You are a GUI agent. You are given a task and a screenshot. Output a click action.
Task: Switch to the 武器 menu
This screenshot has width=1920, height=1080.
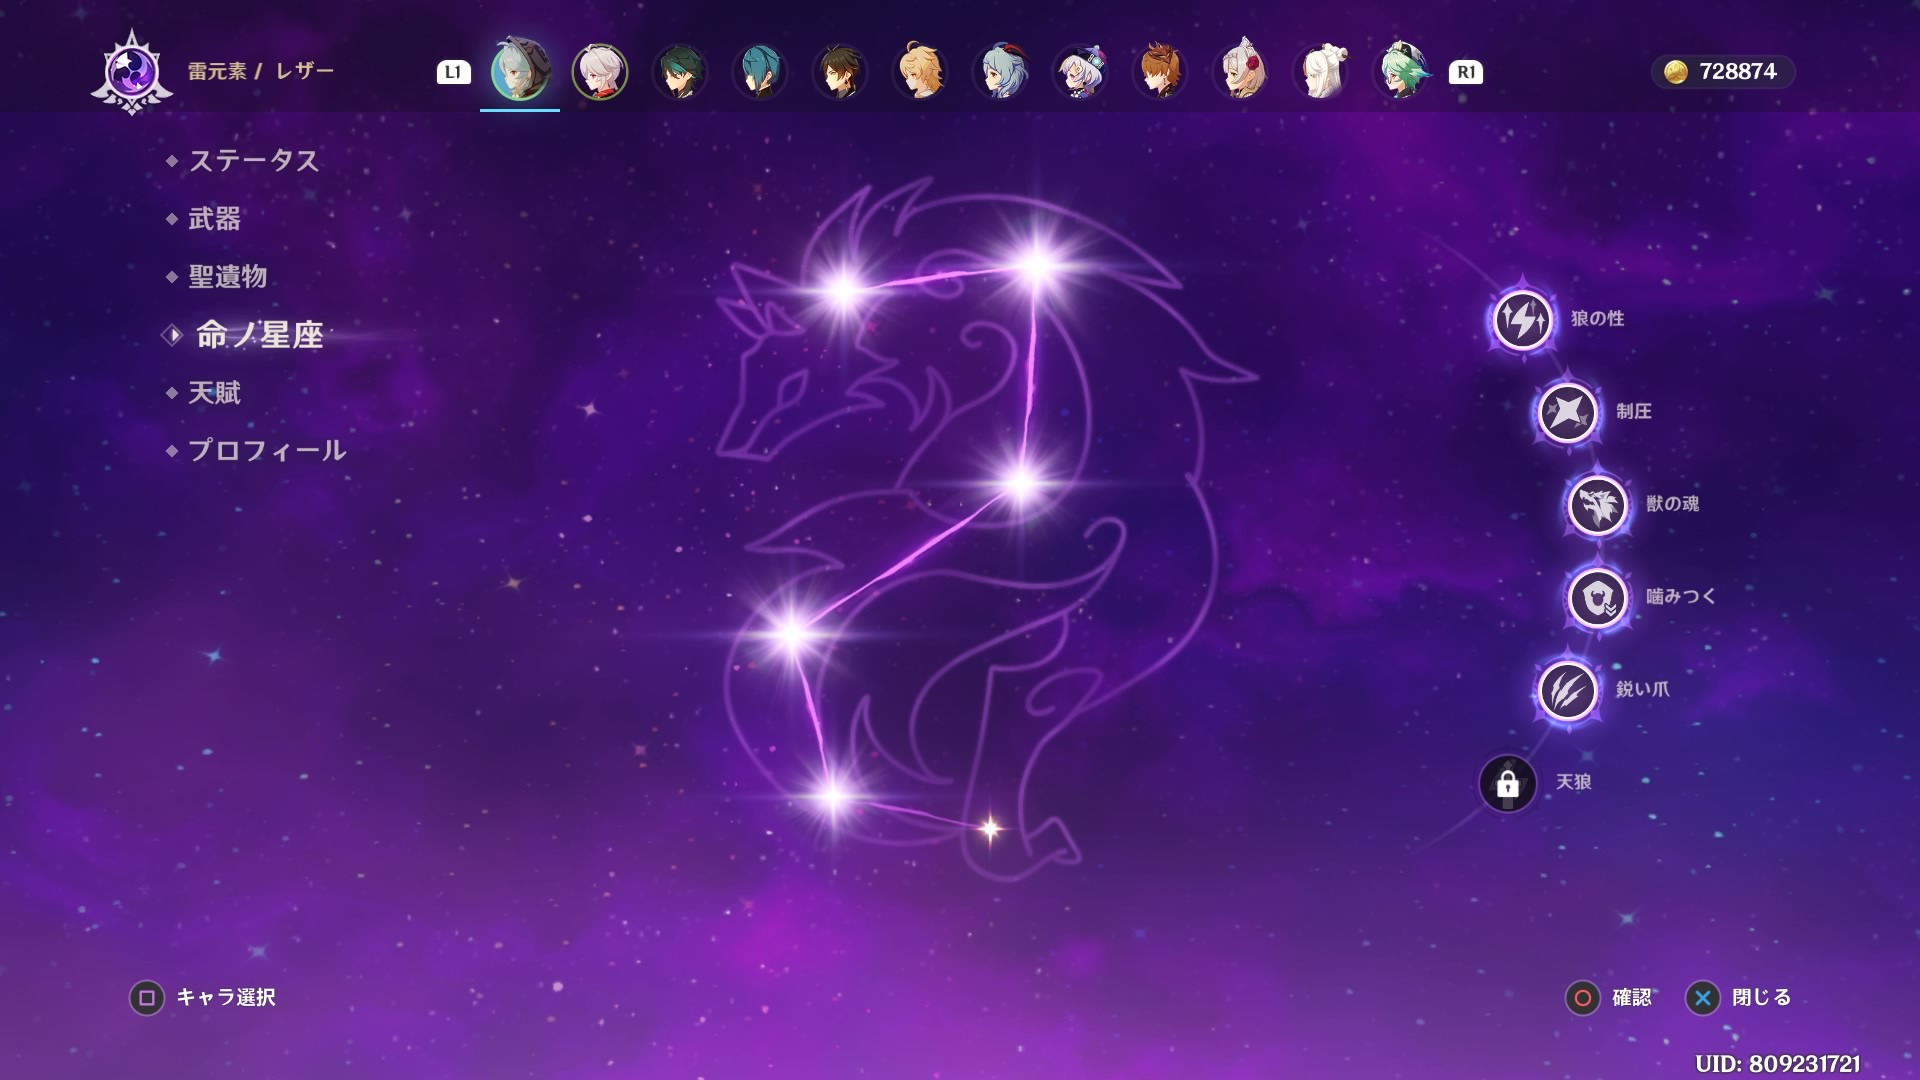214,219
